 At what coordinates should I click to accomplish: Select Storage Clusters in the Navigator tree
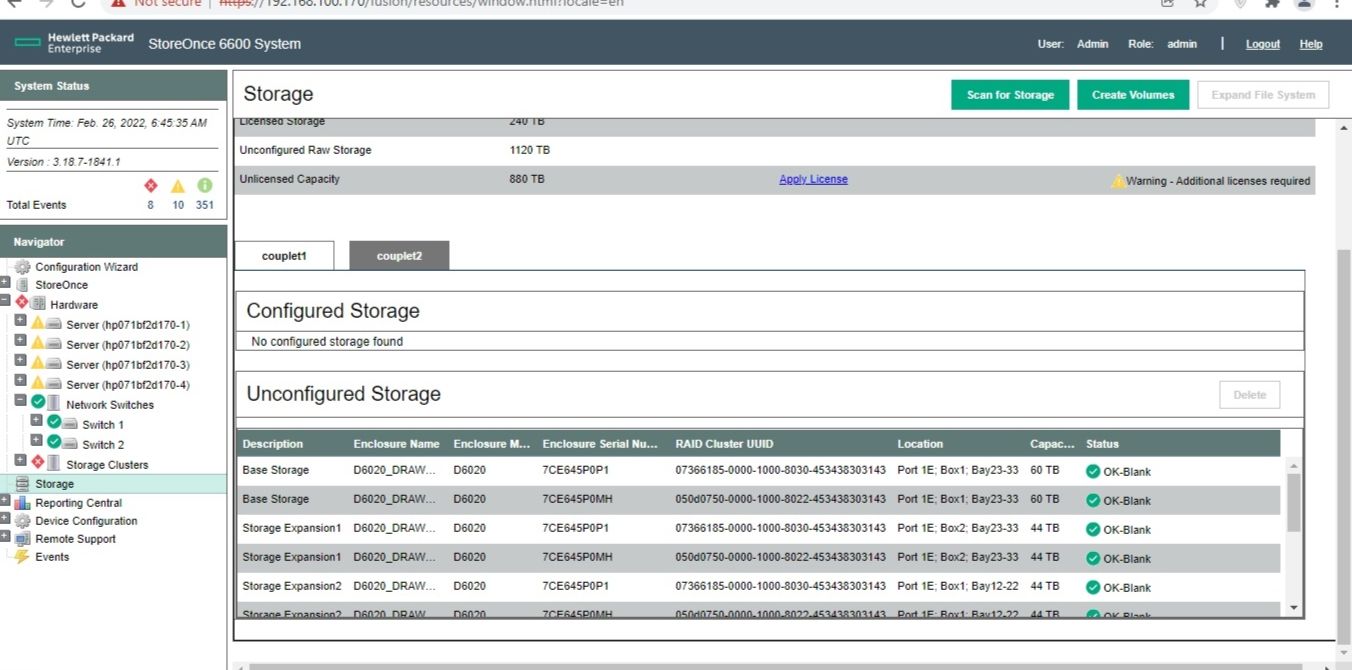[107, 465]
